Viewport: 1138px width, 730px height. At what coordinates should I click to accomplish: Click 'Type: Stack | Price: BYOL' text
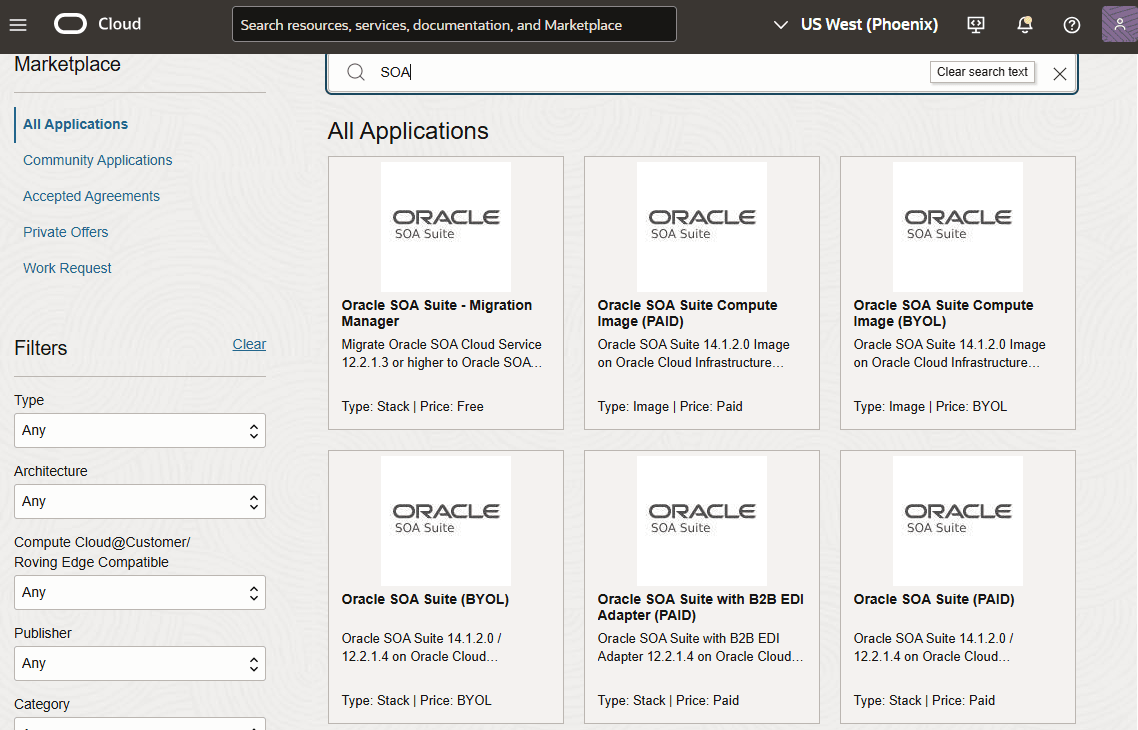(x=417, y=700)
